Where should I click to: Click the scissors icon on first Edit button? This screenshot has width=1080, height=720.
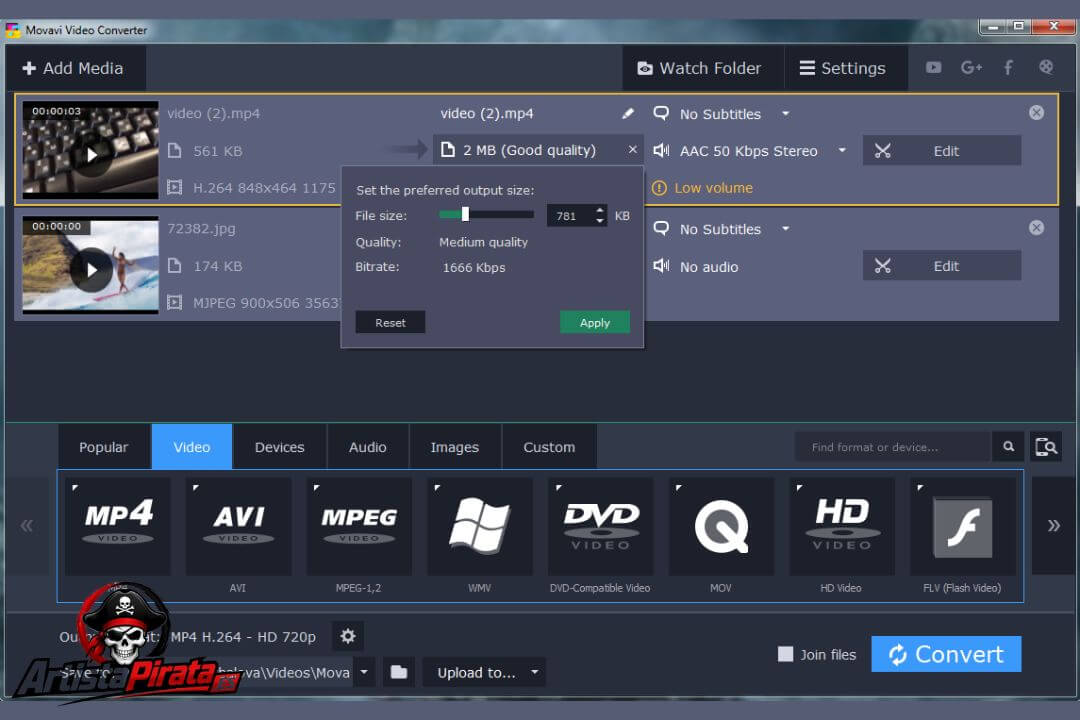882,150
